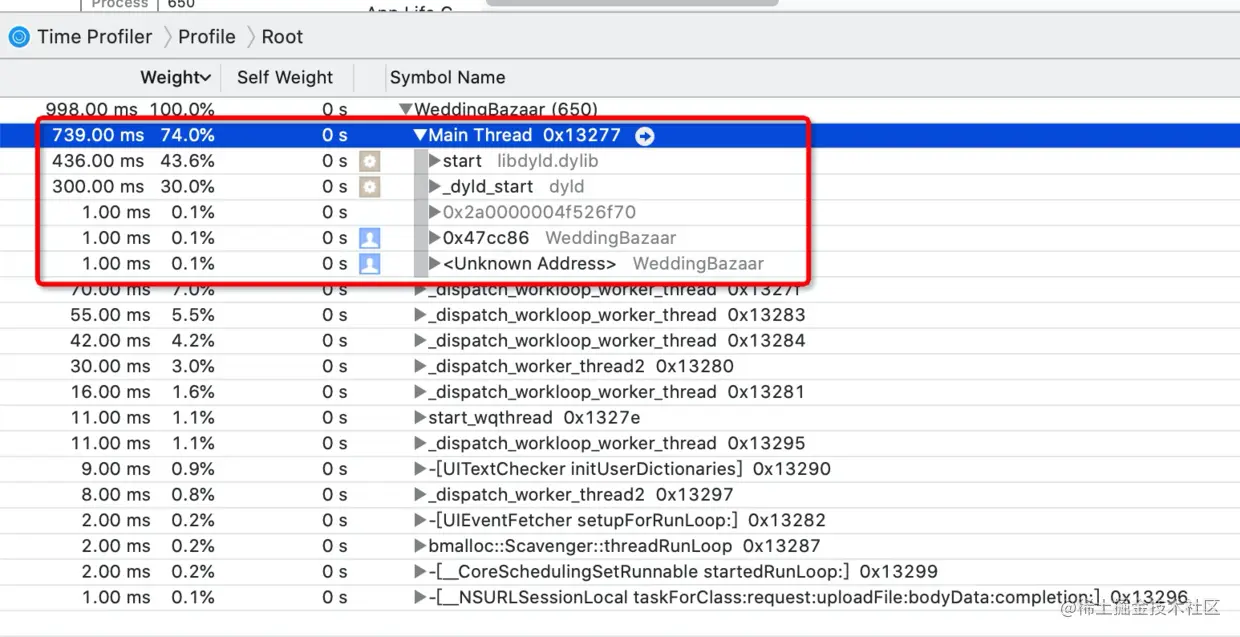
Task: Open the Root breadcrumb item
Action: click(282, 37)
